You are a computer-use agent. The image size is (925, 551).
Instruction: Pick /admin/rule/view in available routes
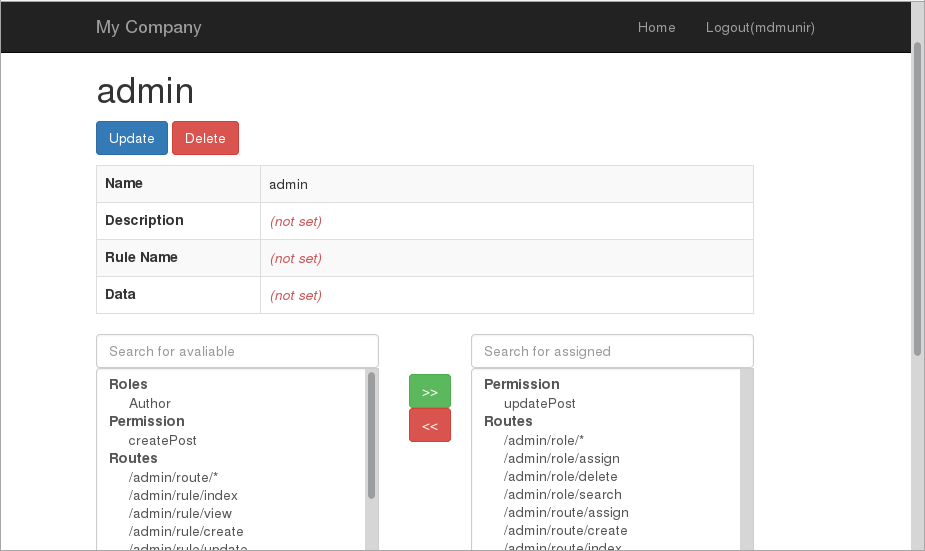[x=181, y=513]
